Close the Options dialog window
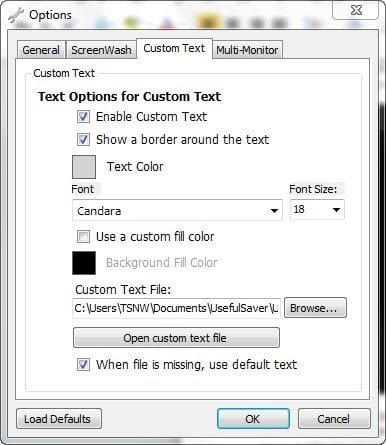 coord(356,10)
